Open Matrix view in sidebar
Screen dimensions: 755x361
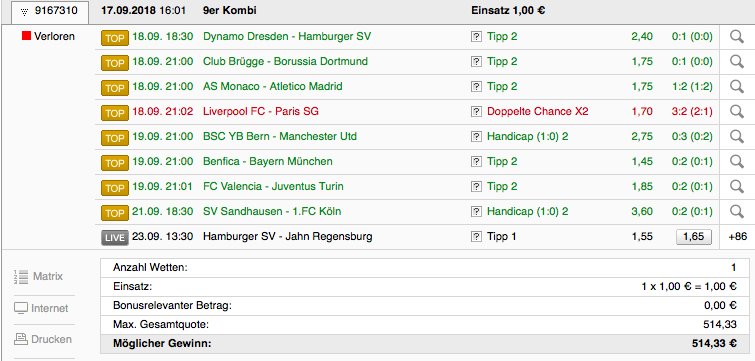[x=39, y=277]
